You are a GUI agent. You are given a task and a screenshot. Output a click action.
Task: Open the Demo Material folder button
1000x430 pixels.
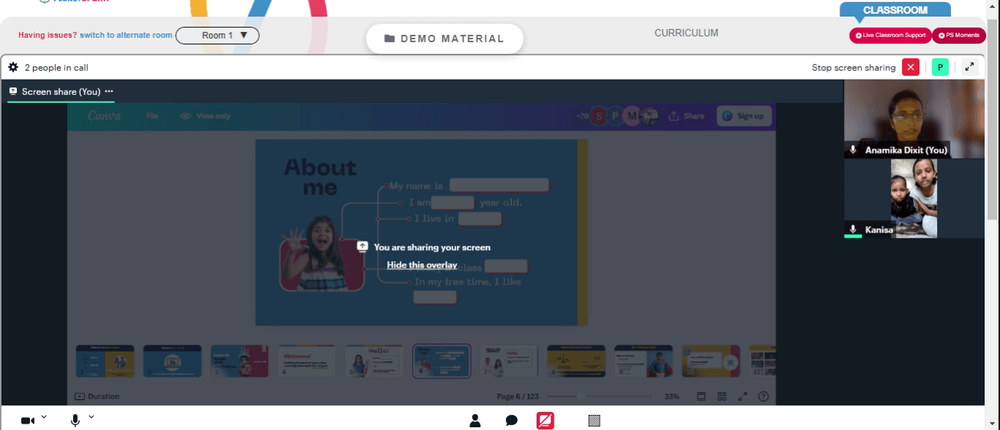coord(445,39)
